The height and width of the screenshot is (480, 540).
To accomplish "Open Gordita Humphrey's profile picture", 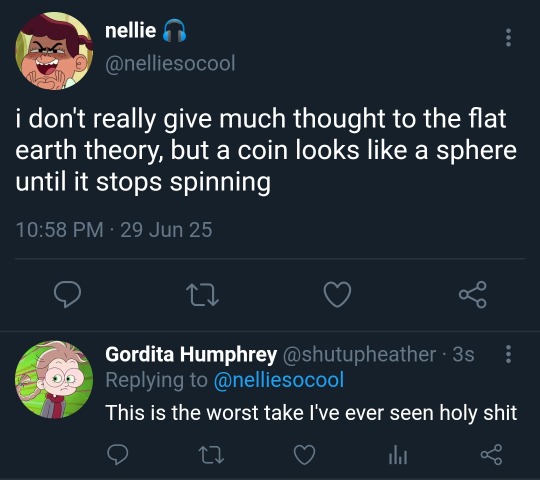I will [x=54, y=379].
